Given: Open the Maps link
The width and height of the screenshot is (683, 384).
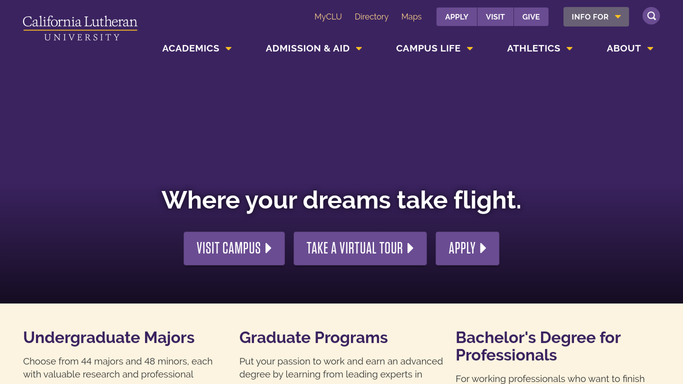Looking at the screenshot, I should click(411, 17).
